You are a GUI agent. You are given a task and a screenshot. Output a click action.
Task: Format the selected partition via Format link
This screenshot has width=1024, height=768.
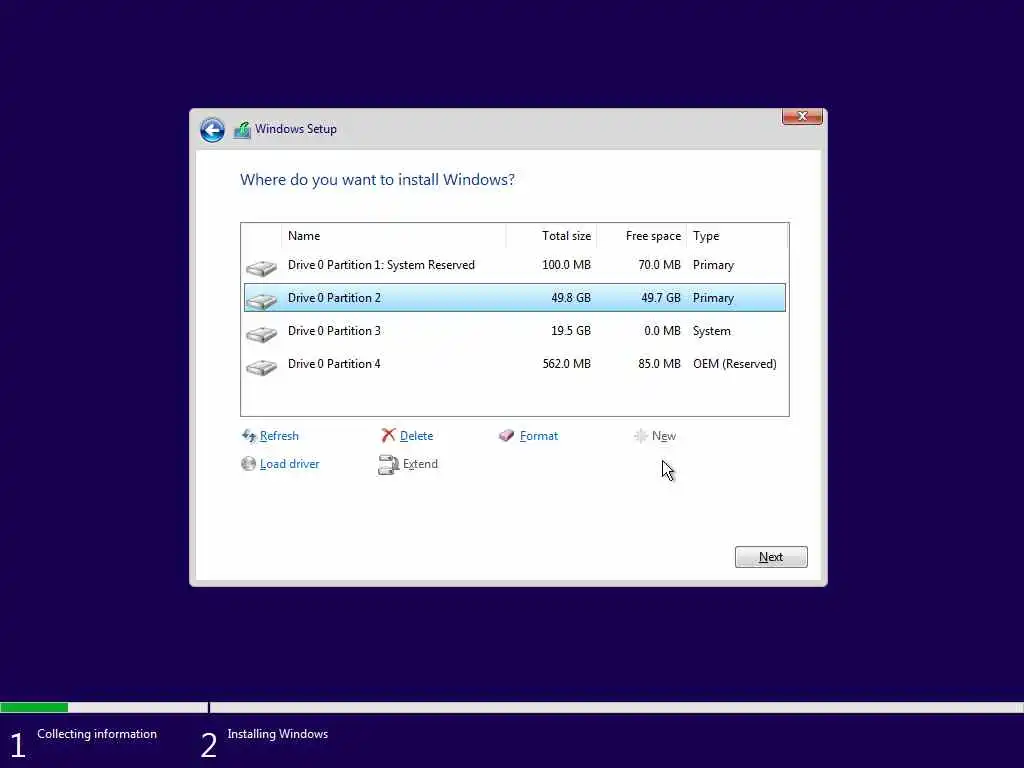click(x=539, y=436)
